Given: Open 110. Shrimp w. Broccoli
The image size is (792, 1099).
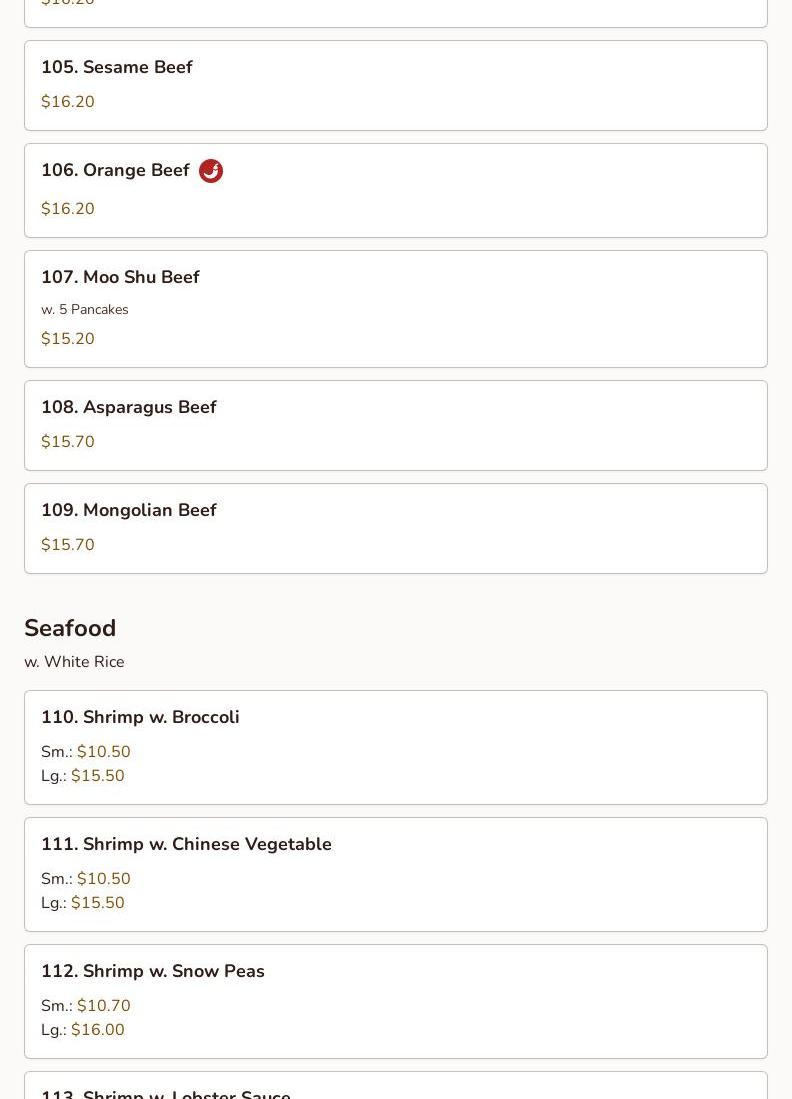Looking at the screenshot, I should pos(140,718).
